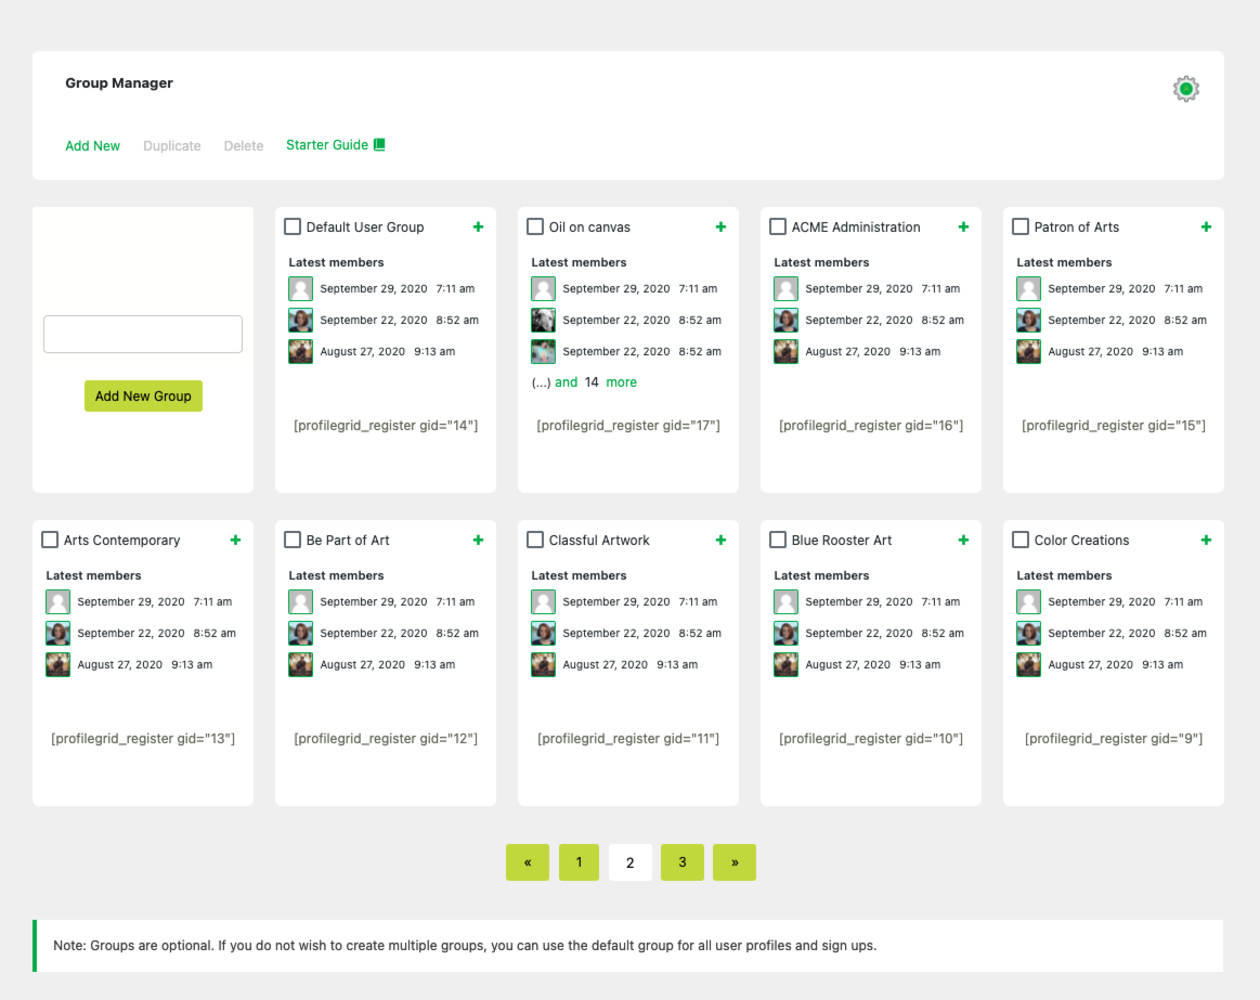Click the Add New Group button
Image resolution: width=1260 pixels, height=1000 pixels.
pyautogui.click(x=143, y=396)
